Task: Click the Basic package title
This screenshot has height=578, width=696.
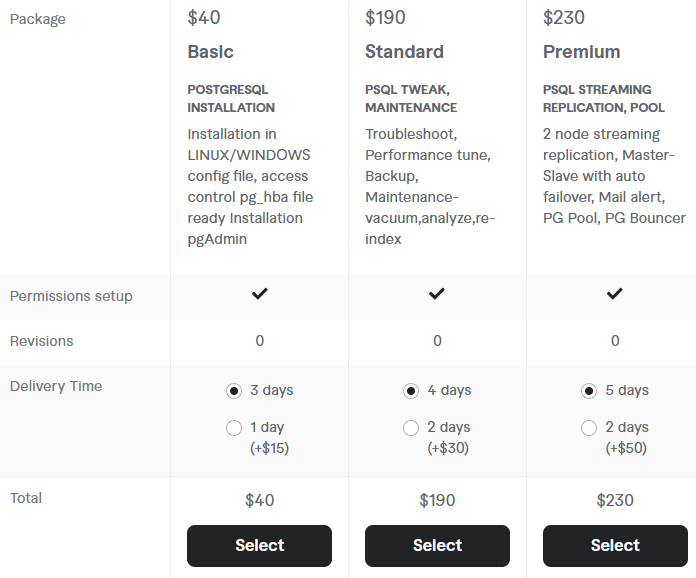Action: click(210, 52)
